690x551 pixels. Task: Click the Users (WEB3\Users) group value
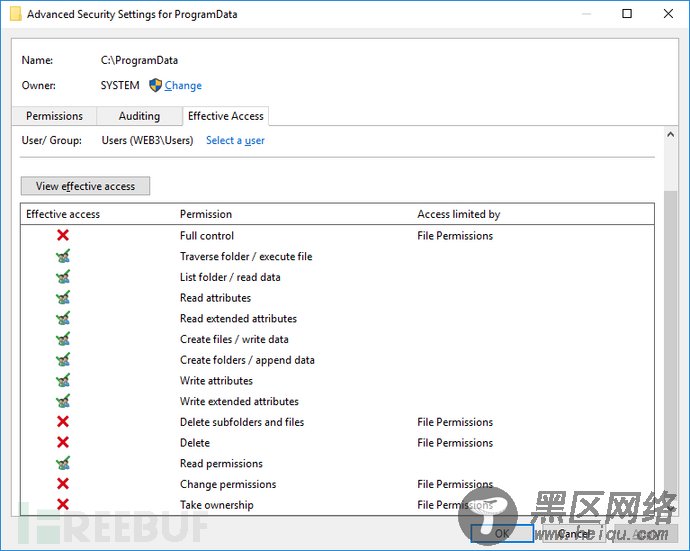147,140
